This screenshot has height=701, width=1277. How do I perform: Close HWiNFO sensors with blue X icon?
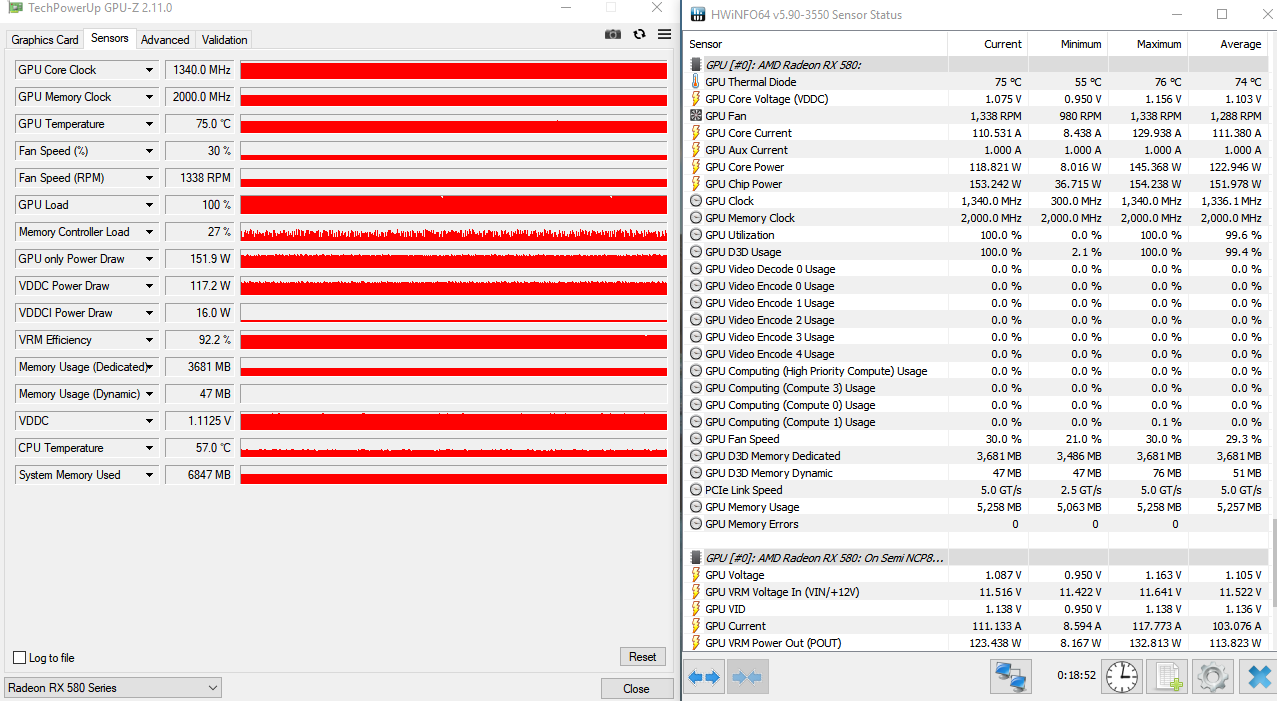click(1257, 677)
